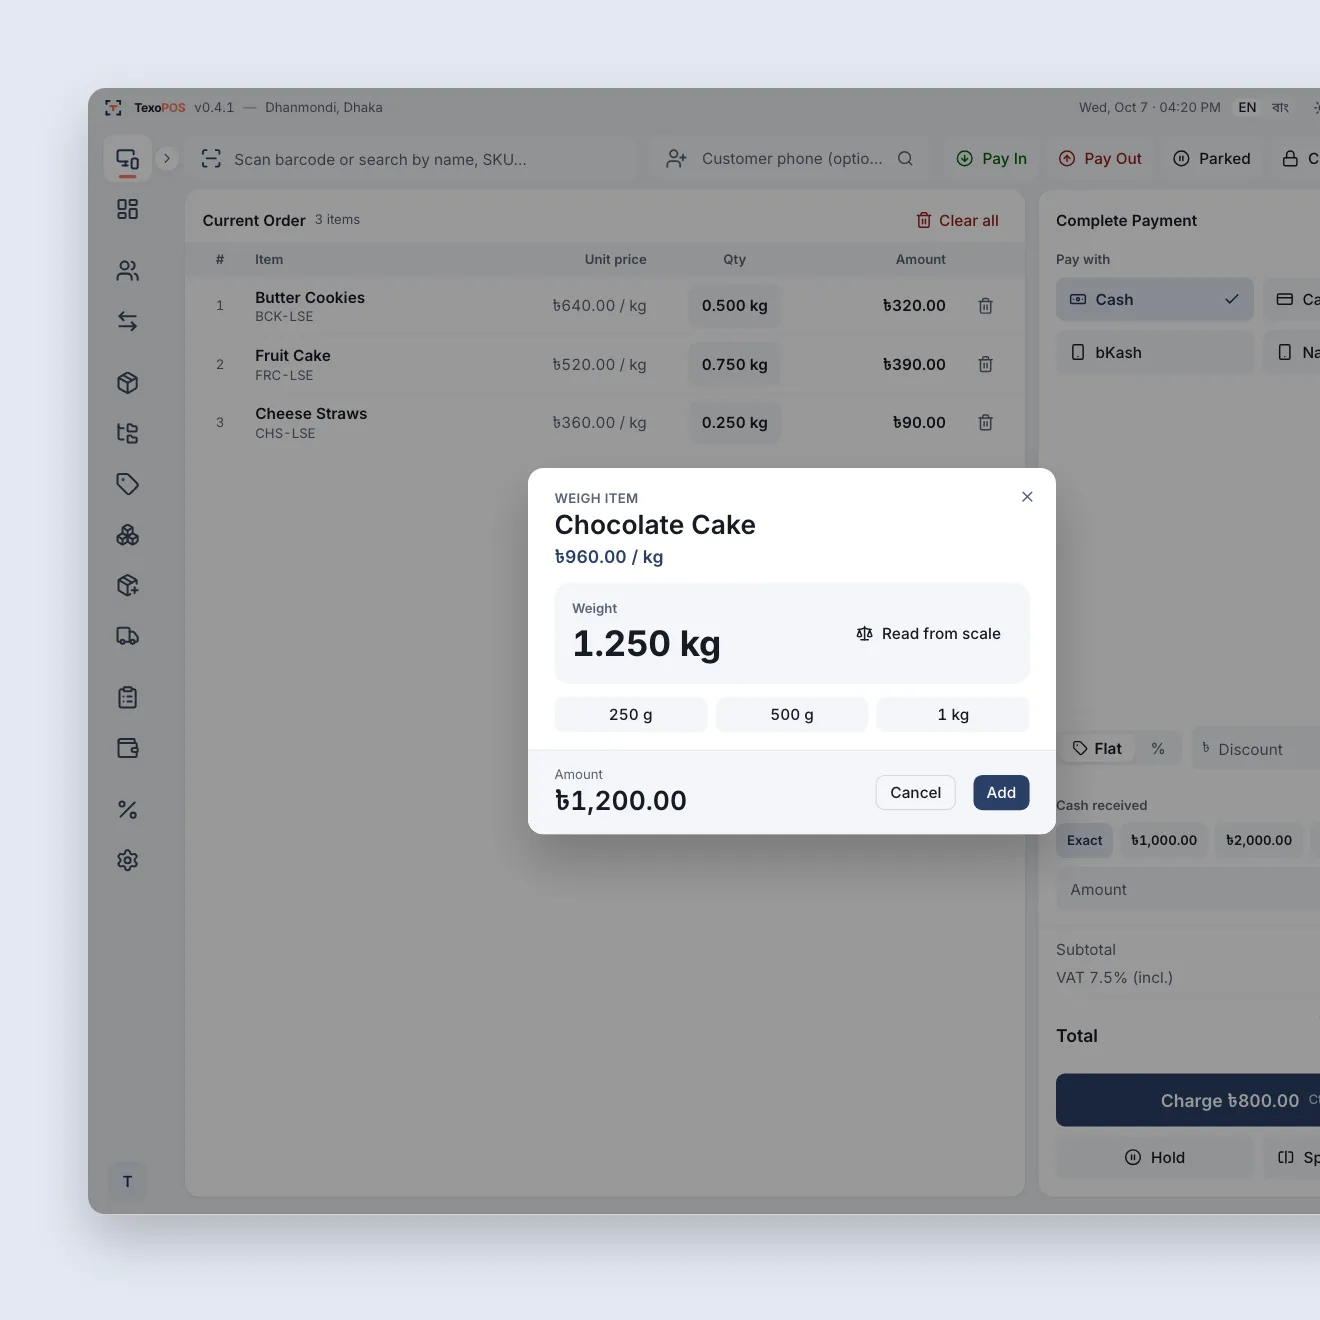Choose Exact cash received
1320x1320 pixels.
1084,840
